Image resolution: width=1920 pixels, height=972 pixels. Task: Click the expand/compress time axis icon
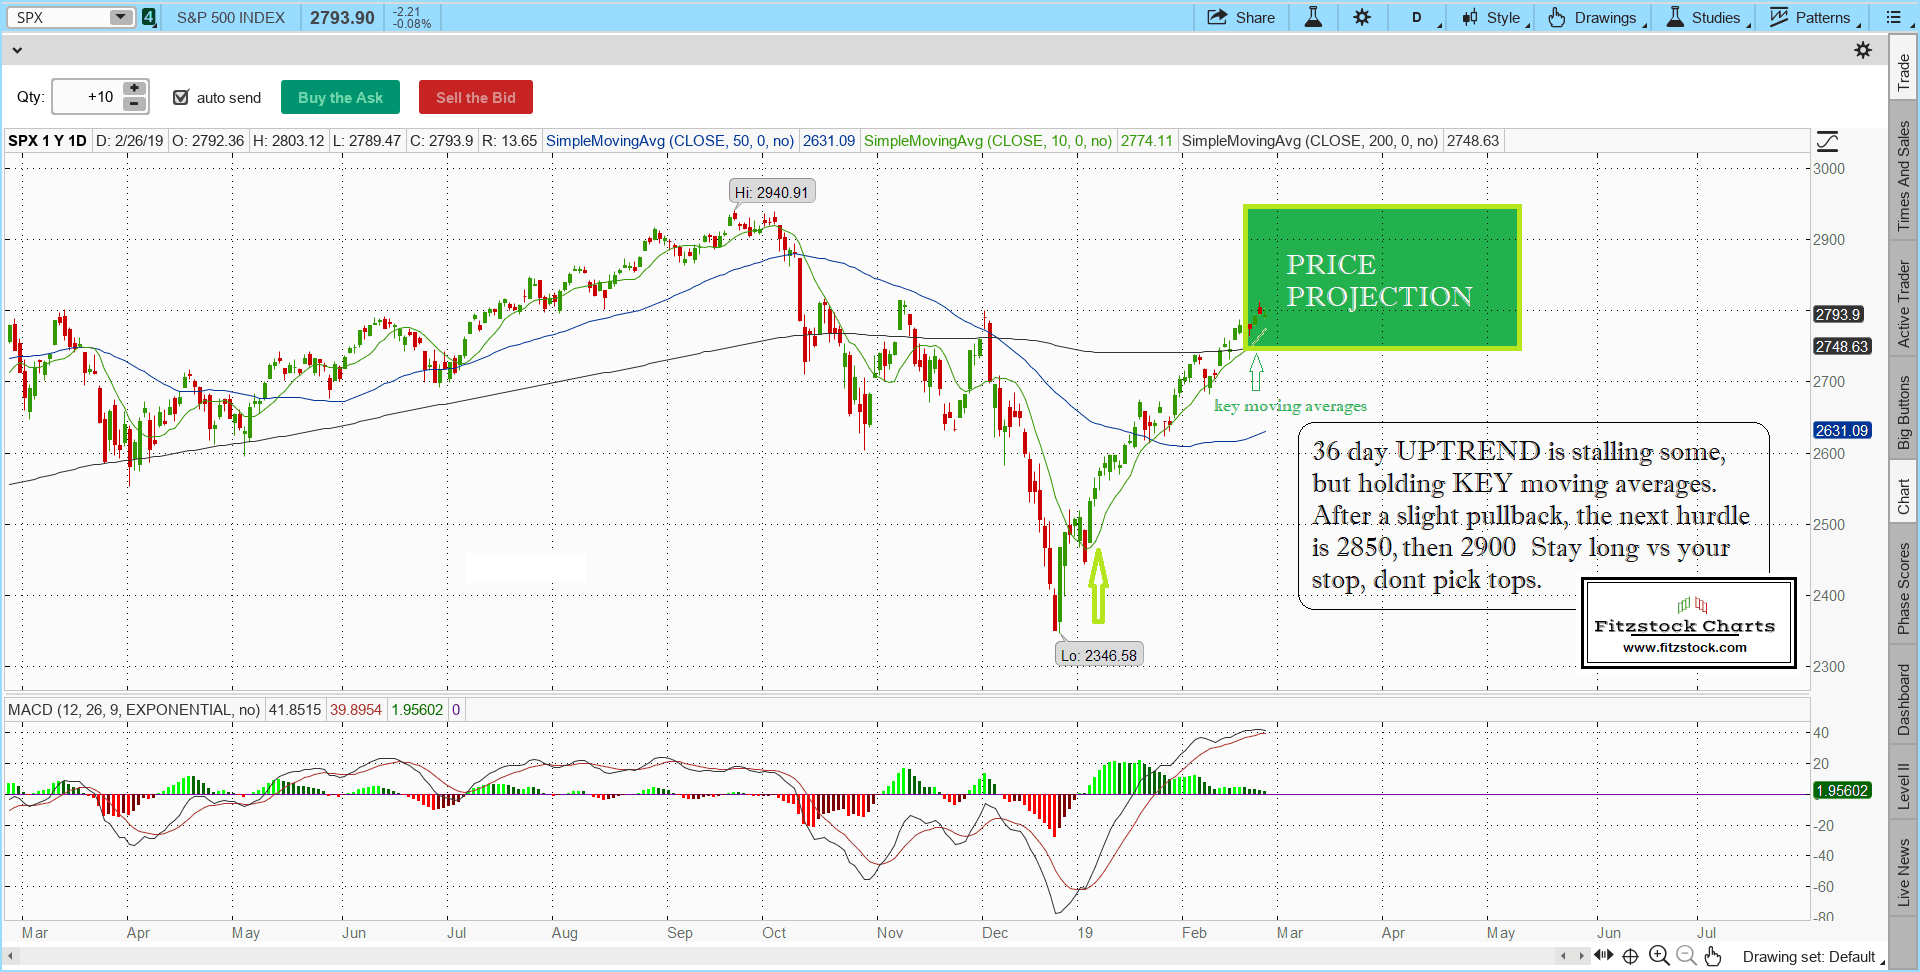coord(1604,955)
